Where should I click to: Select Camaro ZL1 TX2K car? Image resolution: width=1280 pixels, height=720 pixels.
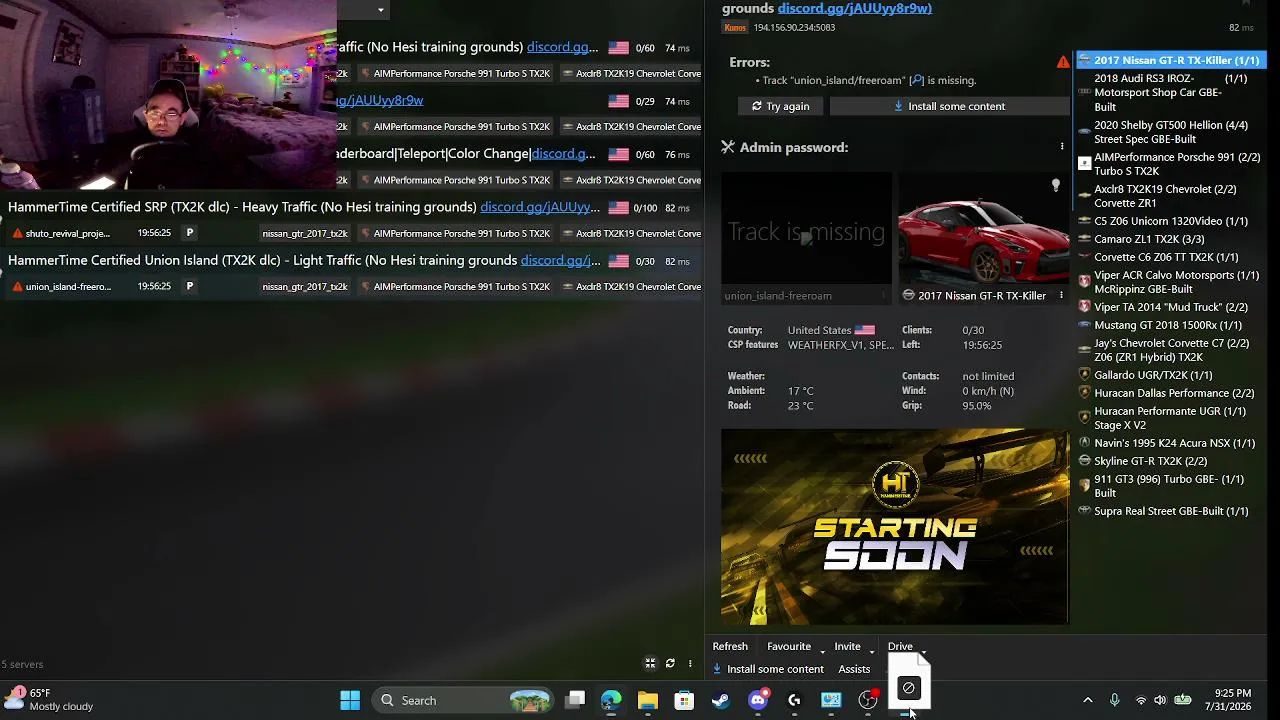(1171, 239)
